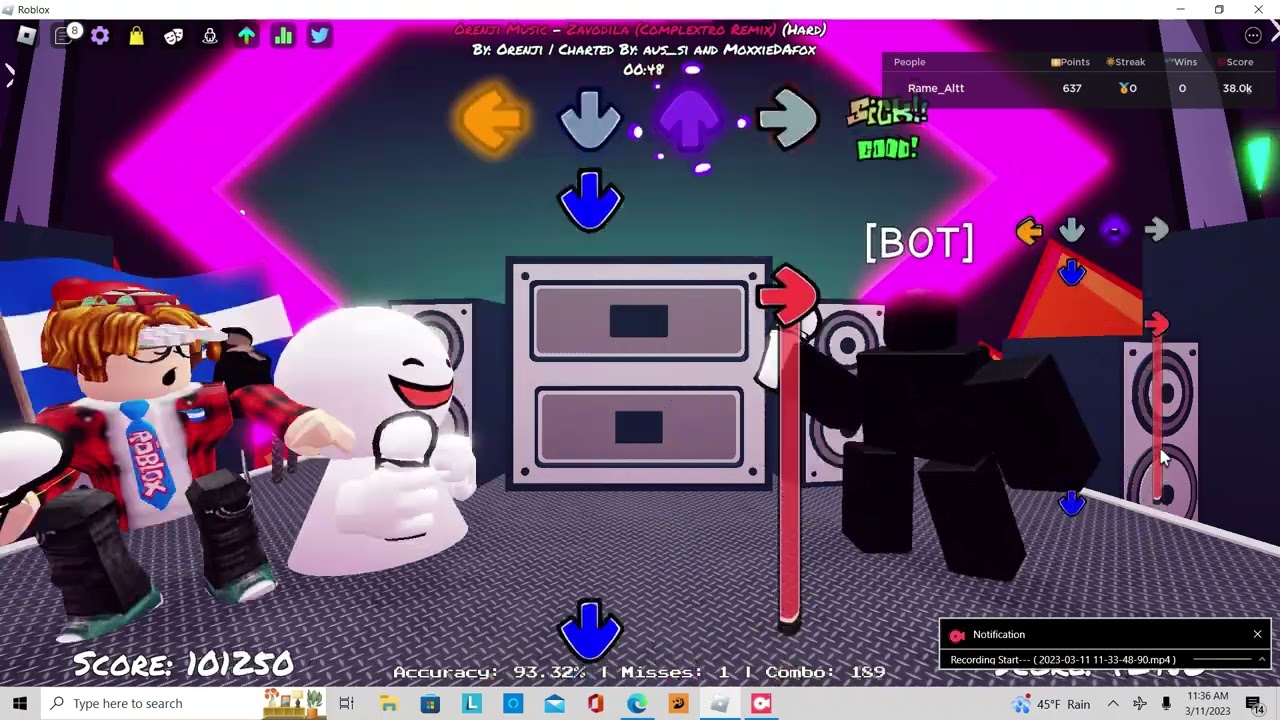Close the recording Notification popup

(x=1257, y=634)
